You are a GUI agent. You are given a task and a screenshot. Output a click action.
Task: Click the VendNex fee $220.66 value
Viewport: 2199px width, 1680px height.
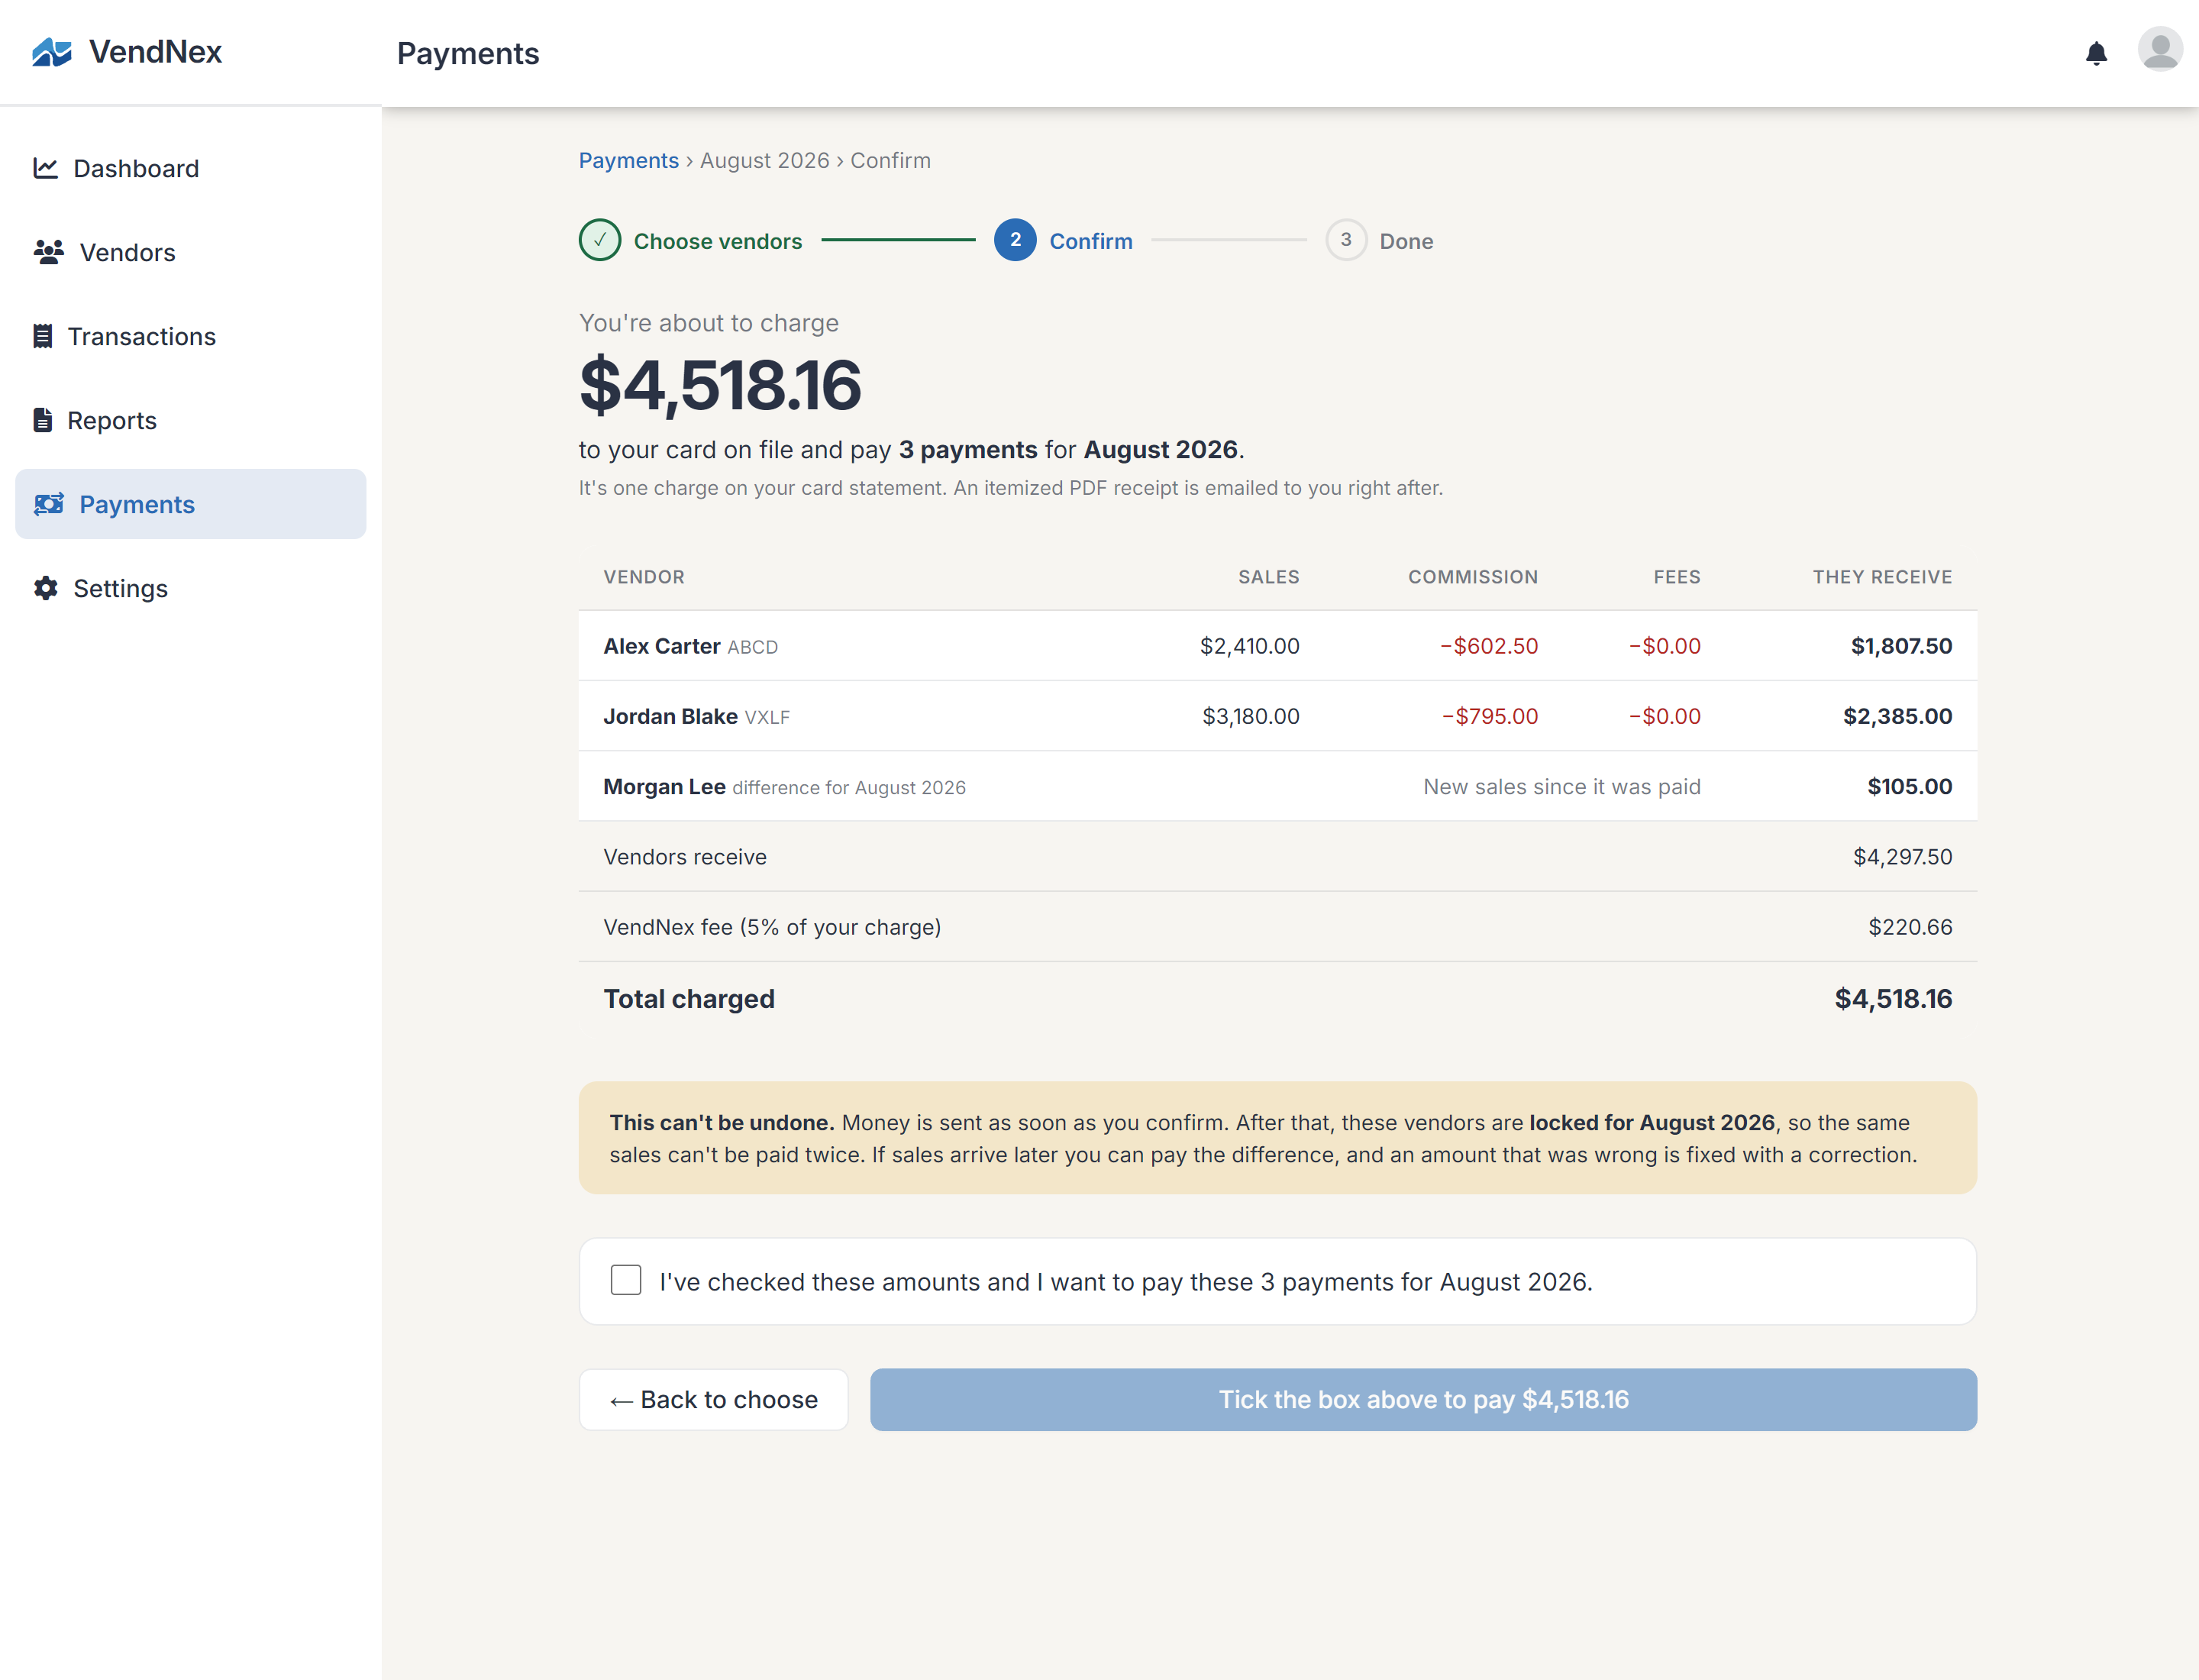pos(1911,927)
